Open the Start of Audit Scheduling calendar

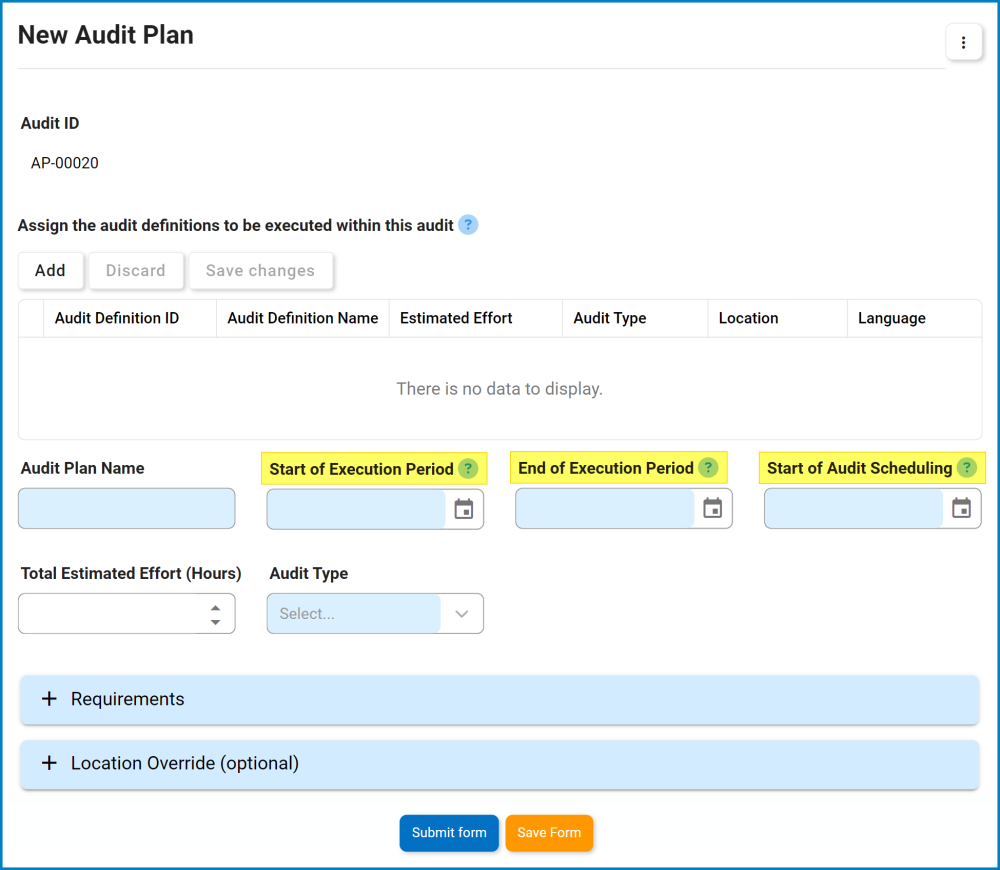pyautogui.click(x=960, y=508)
